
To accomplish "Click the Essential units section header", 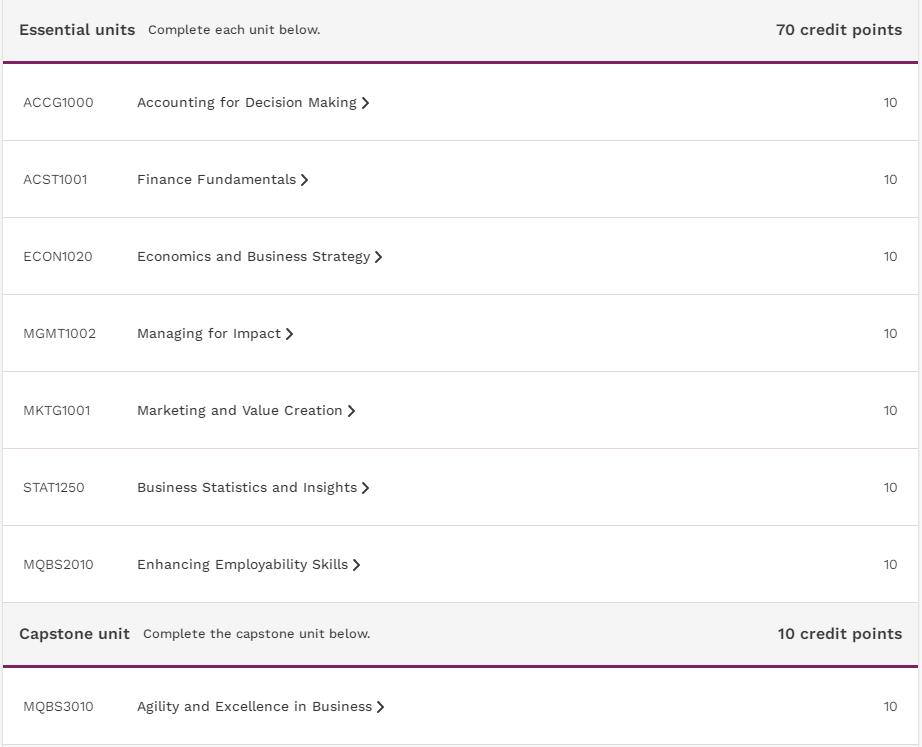I will coord(77,29).
